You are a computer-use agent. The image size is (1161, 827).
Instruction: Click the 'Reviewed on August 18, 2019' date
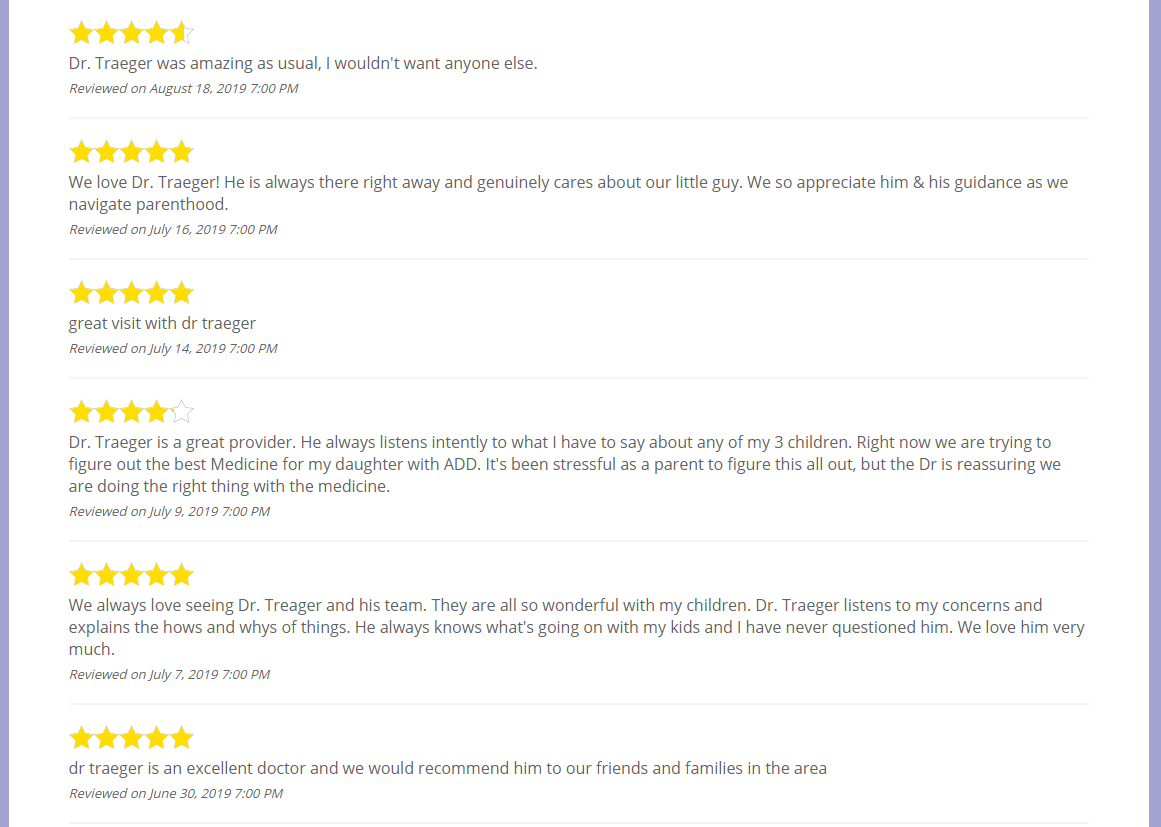(184, 88)
